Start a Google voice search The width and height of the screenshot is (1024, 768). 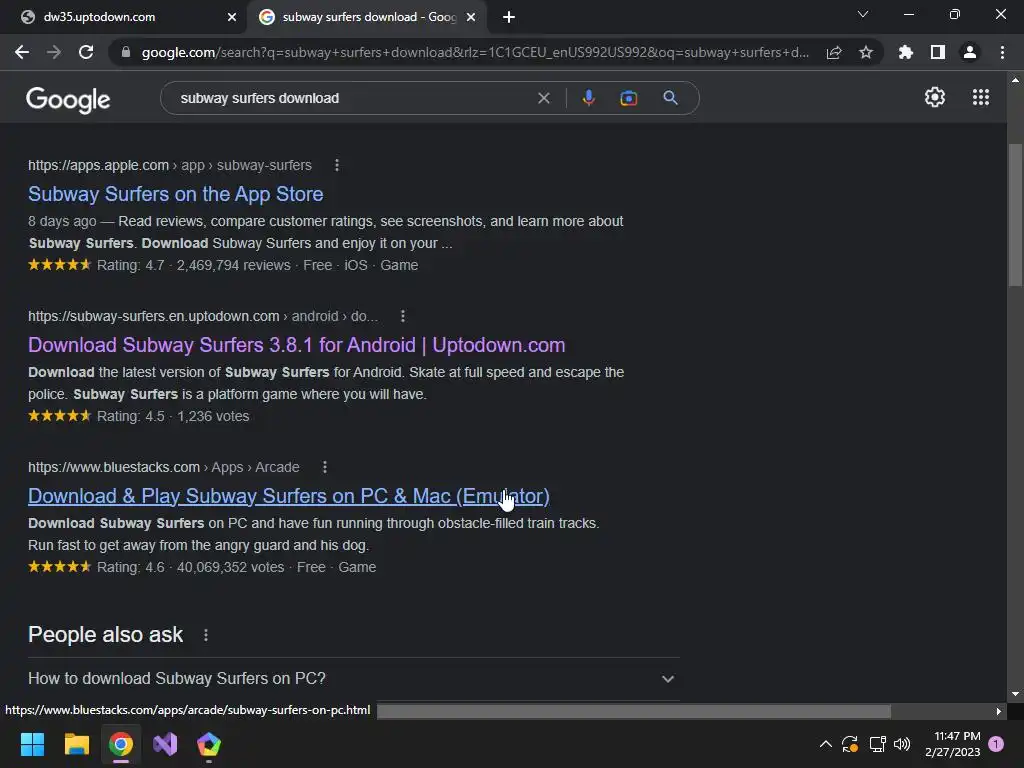(588, 98)
